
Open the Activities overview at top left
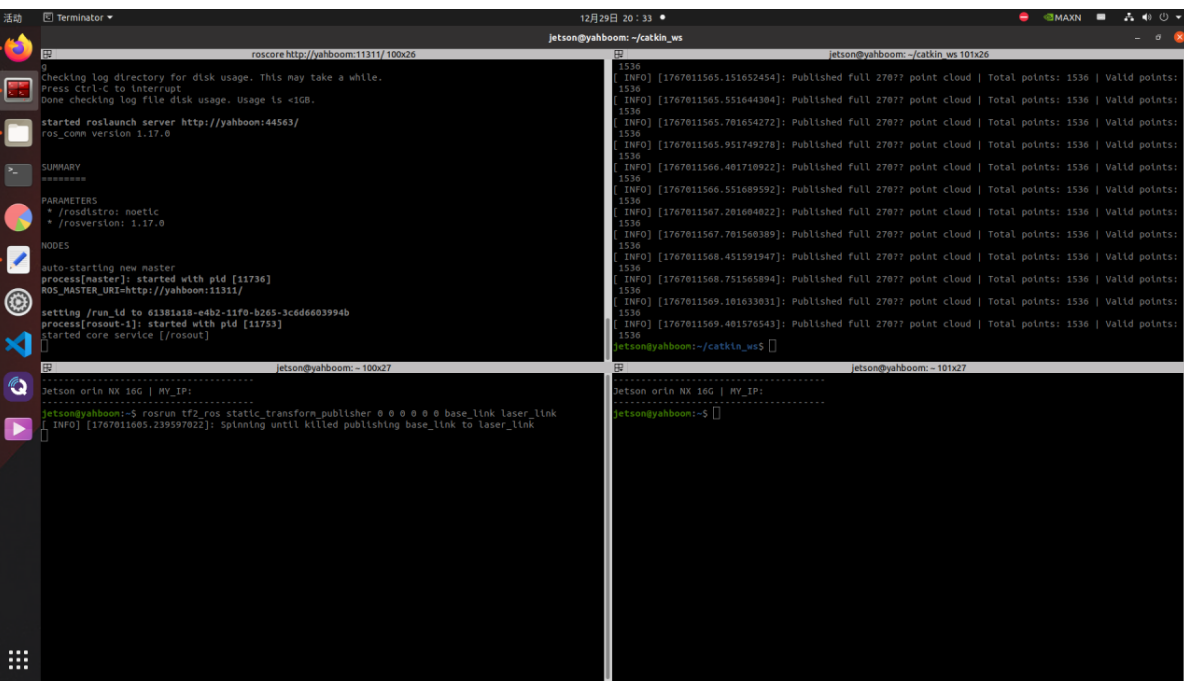tap(13, 17)
